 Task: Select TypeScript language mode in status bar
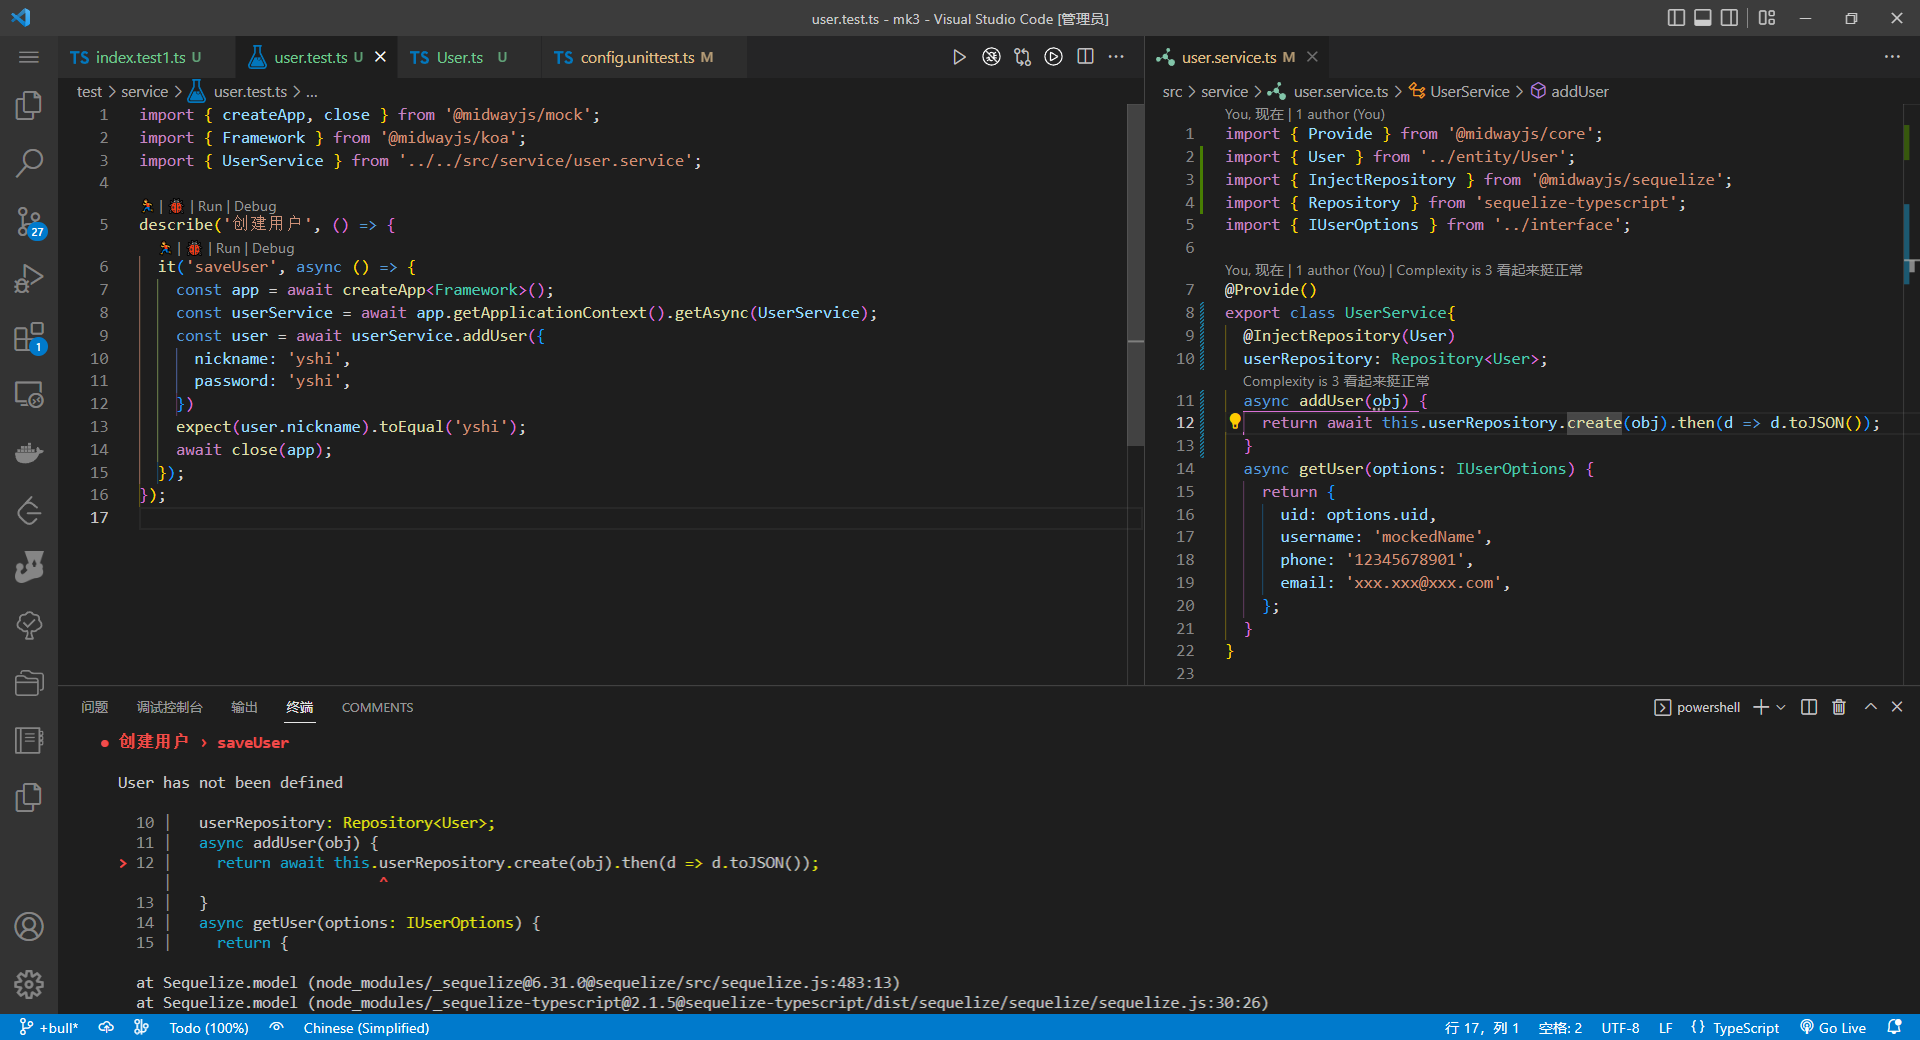(x=1745, y=1028)
